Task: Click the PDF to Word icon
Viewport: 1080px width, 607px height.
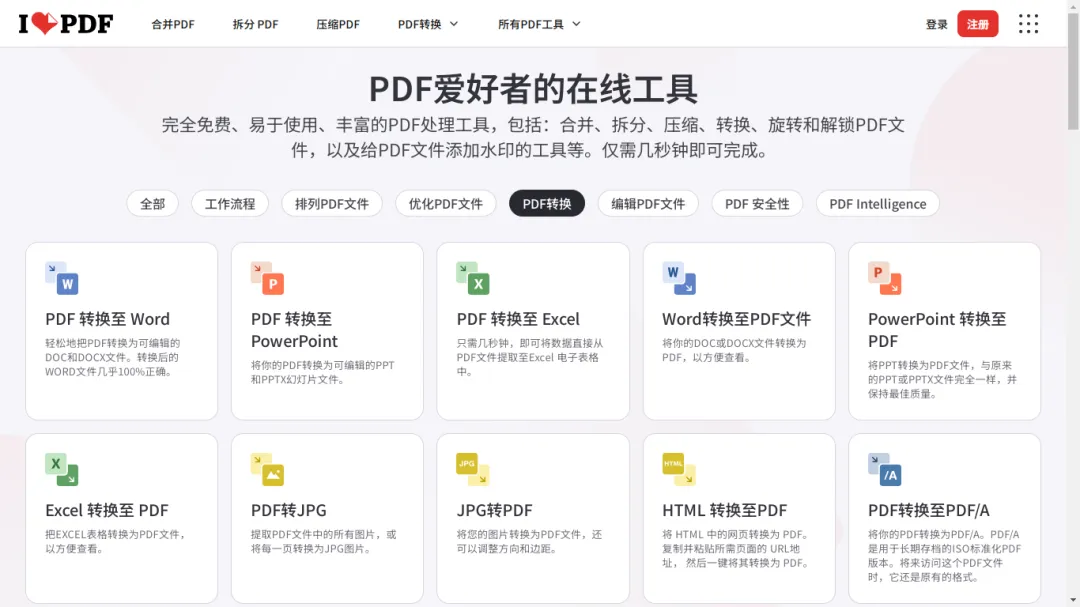Action: coord(62,278)
